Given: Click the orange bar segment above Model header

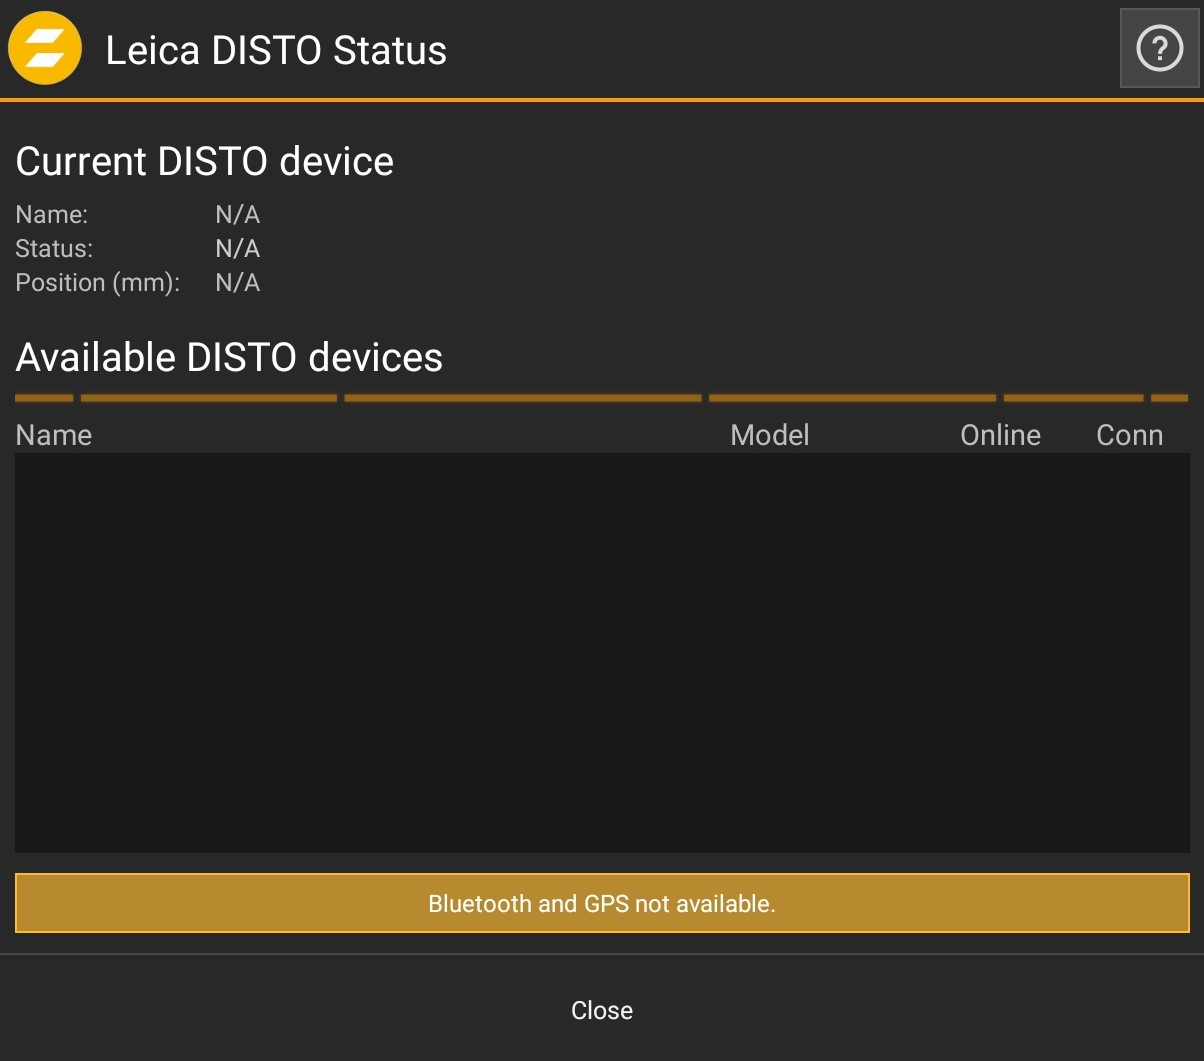Looking at the screenshot, I should [852, 398].
